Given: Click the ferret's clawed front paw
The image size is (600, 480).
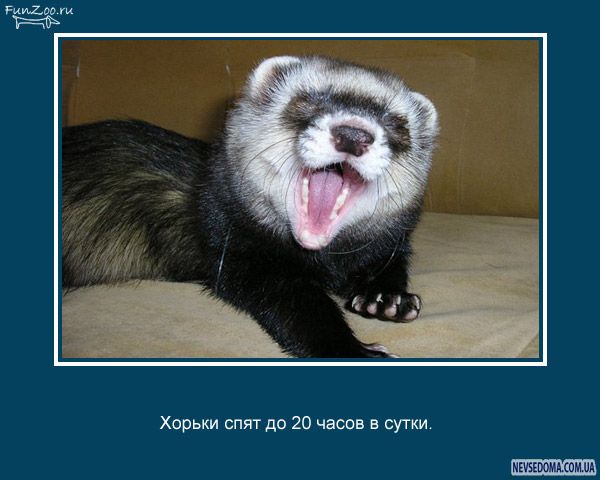Looking at the screenshot, I should tap(387, 304).
